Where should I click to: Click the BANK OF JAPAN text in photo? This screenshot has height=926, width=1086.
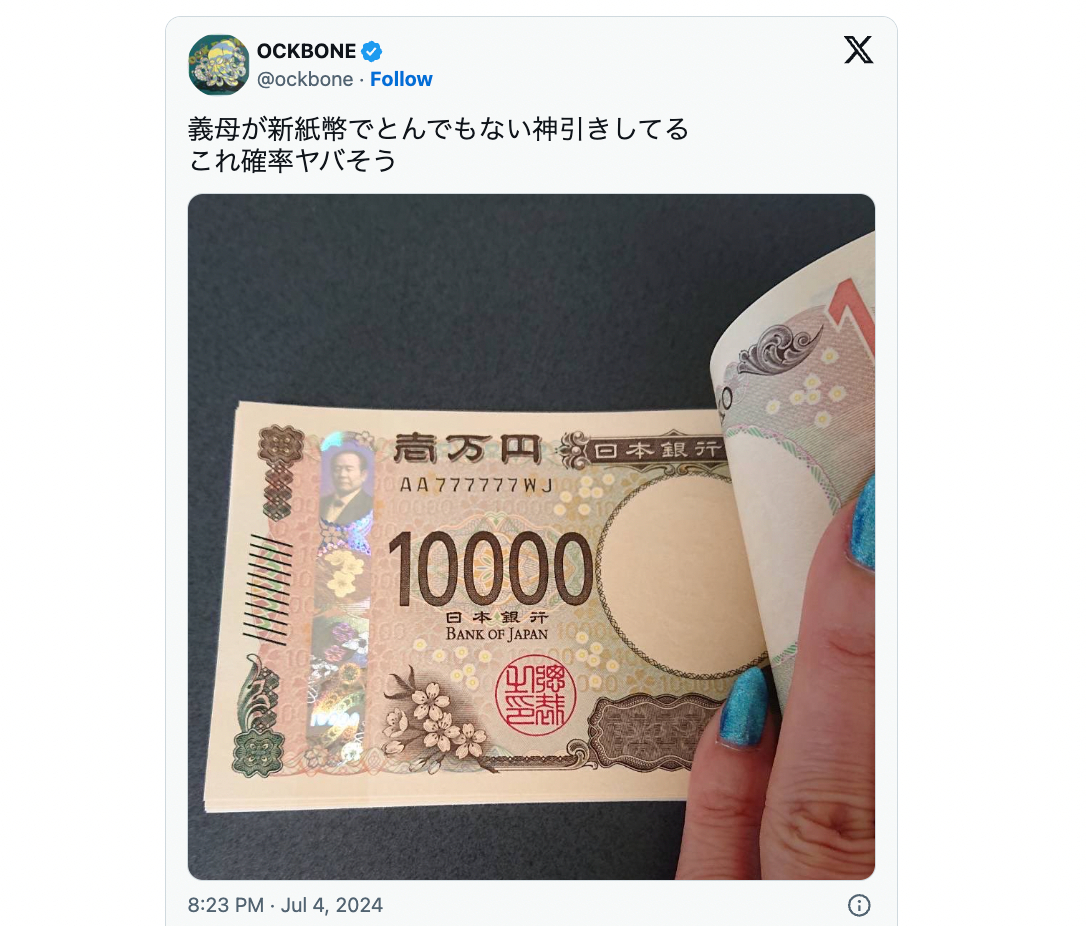(x=497, y=634)
